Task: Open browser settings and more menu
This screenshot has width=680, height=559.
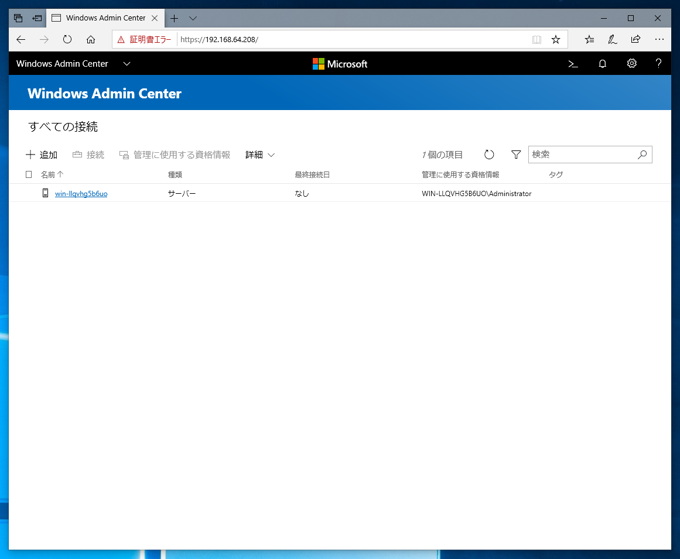Action: [659, 40]
